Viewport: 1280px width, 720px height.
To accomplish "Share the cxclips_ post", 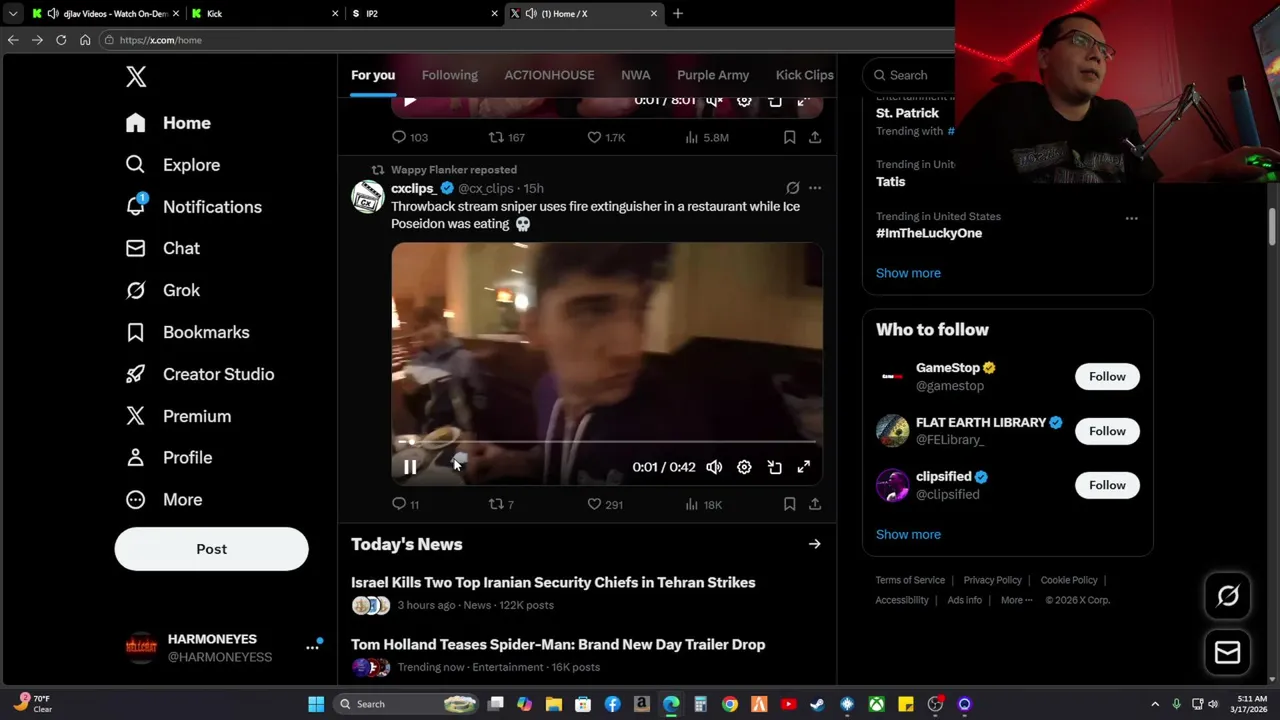I will click(815, 504).
